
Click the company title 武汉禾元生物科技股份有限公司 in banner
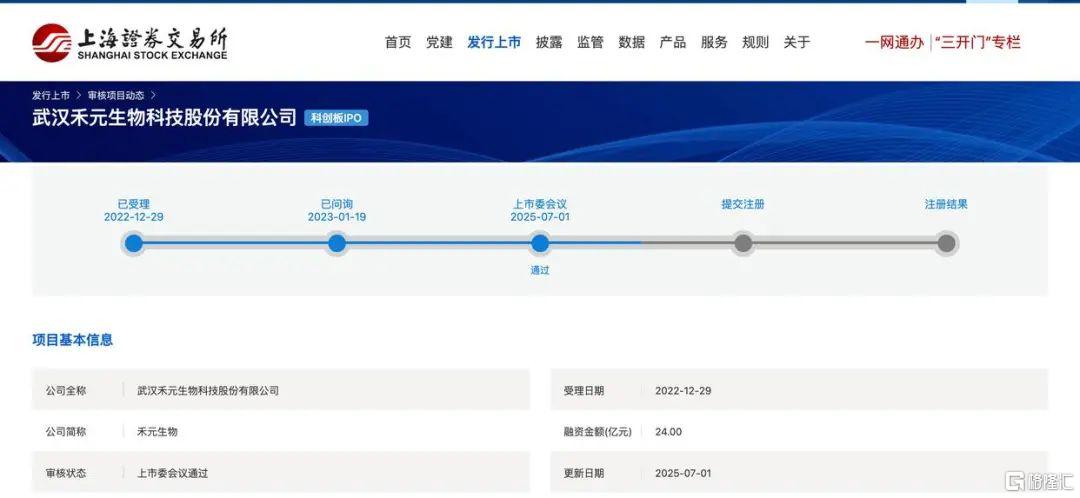click(x=164, y=117)
